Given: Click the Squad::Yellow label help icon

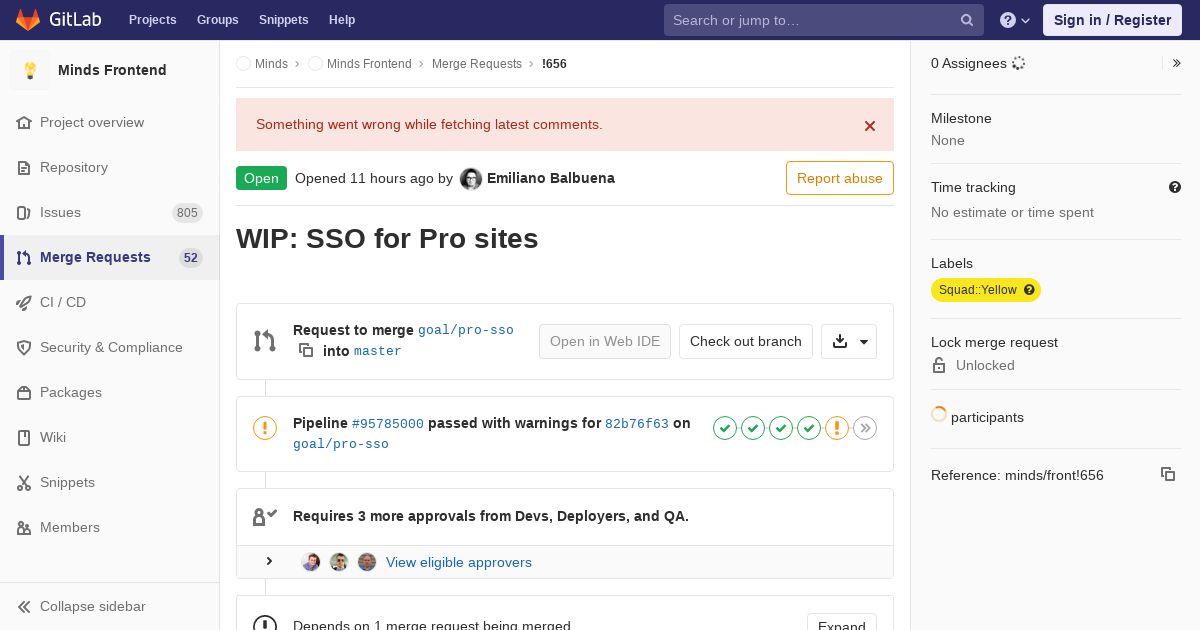Looking at the screenshot, I should pos(1029,290).
